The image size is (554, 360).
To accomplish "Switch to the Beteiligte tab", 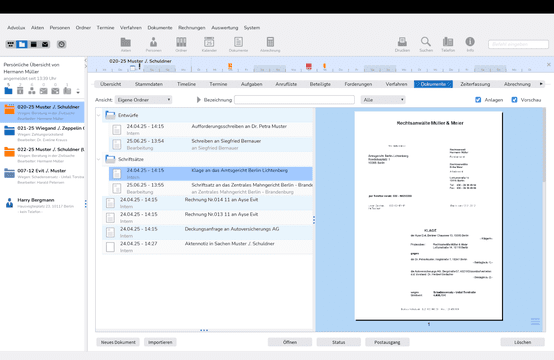I will 320,84.
